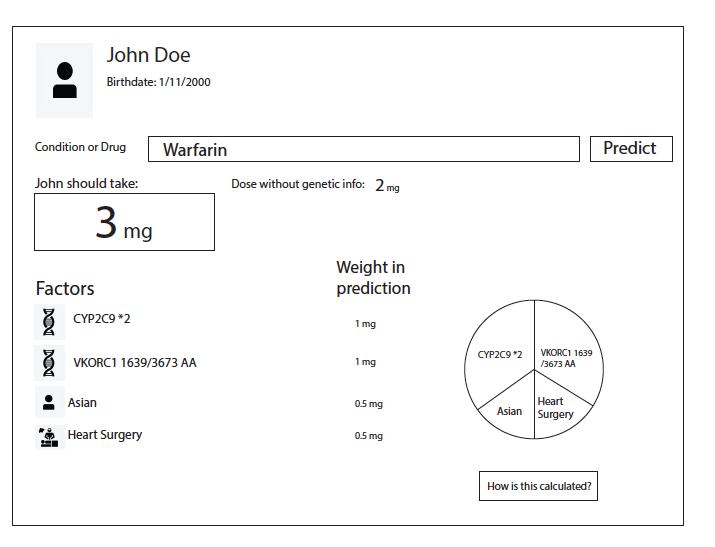Click the Factors heading
Screen dimensions: 715x547
pos(65,289)
